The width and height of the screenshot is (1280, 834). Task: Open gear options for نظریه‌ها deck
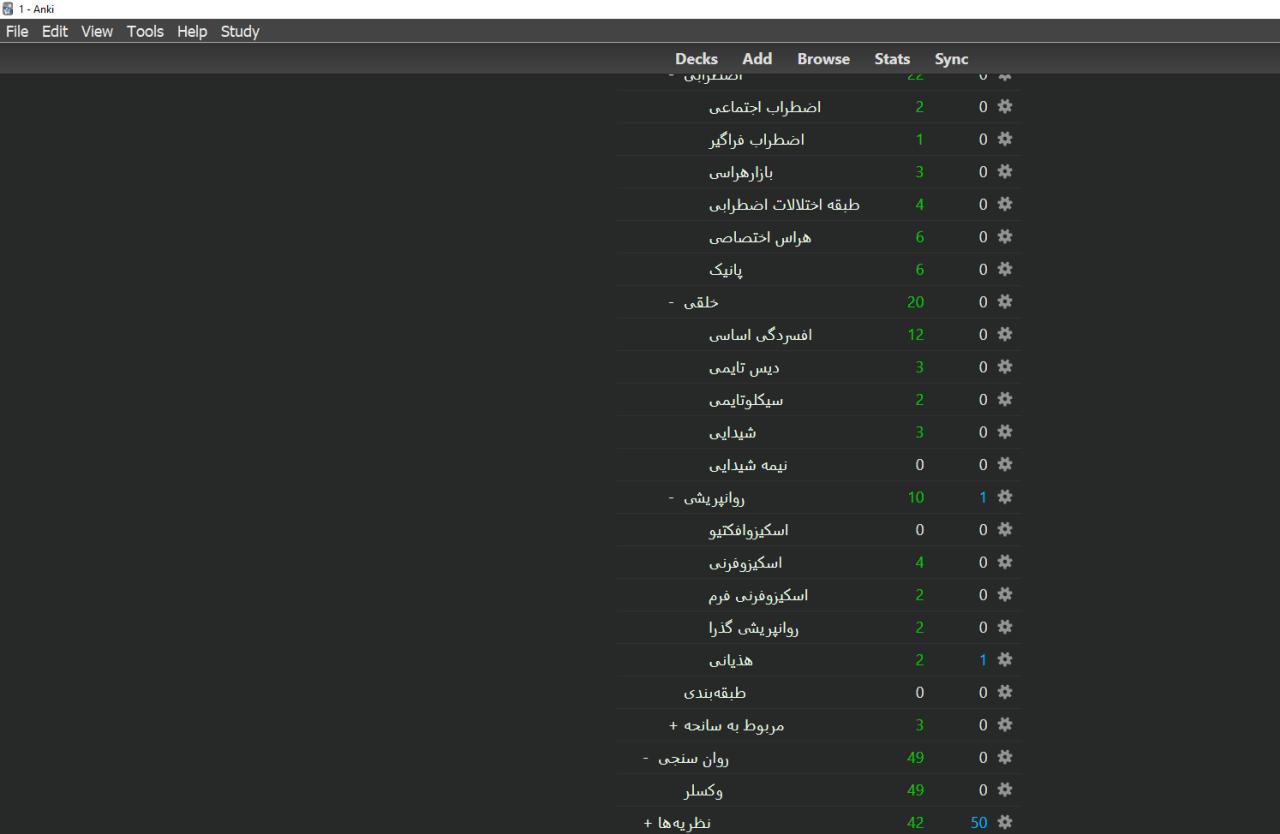1006,823
